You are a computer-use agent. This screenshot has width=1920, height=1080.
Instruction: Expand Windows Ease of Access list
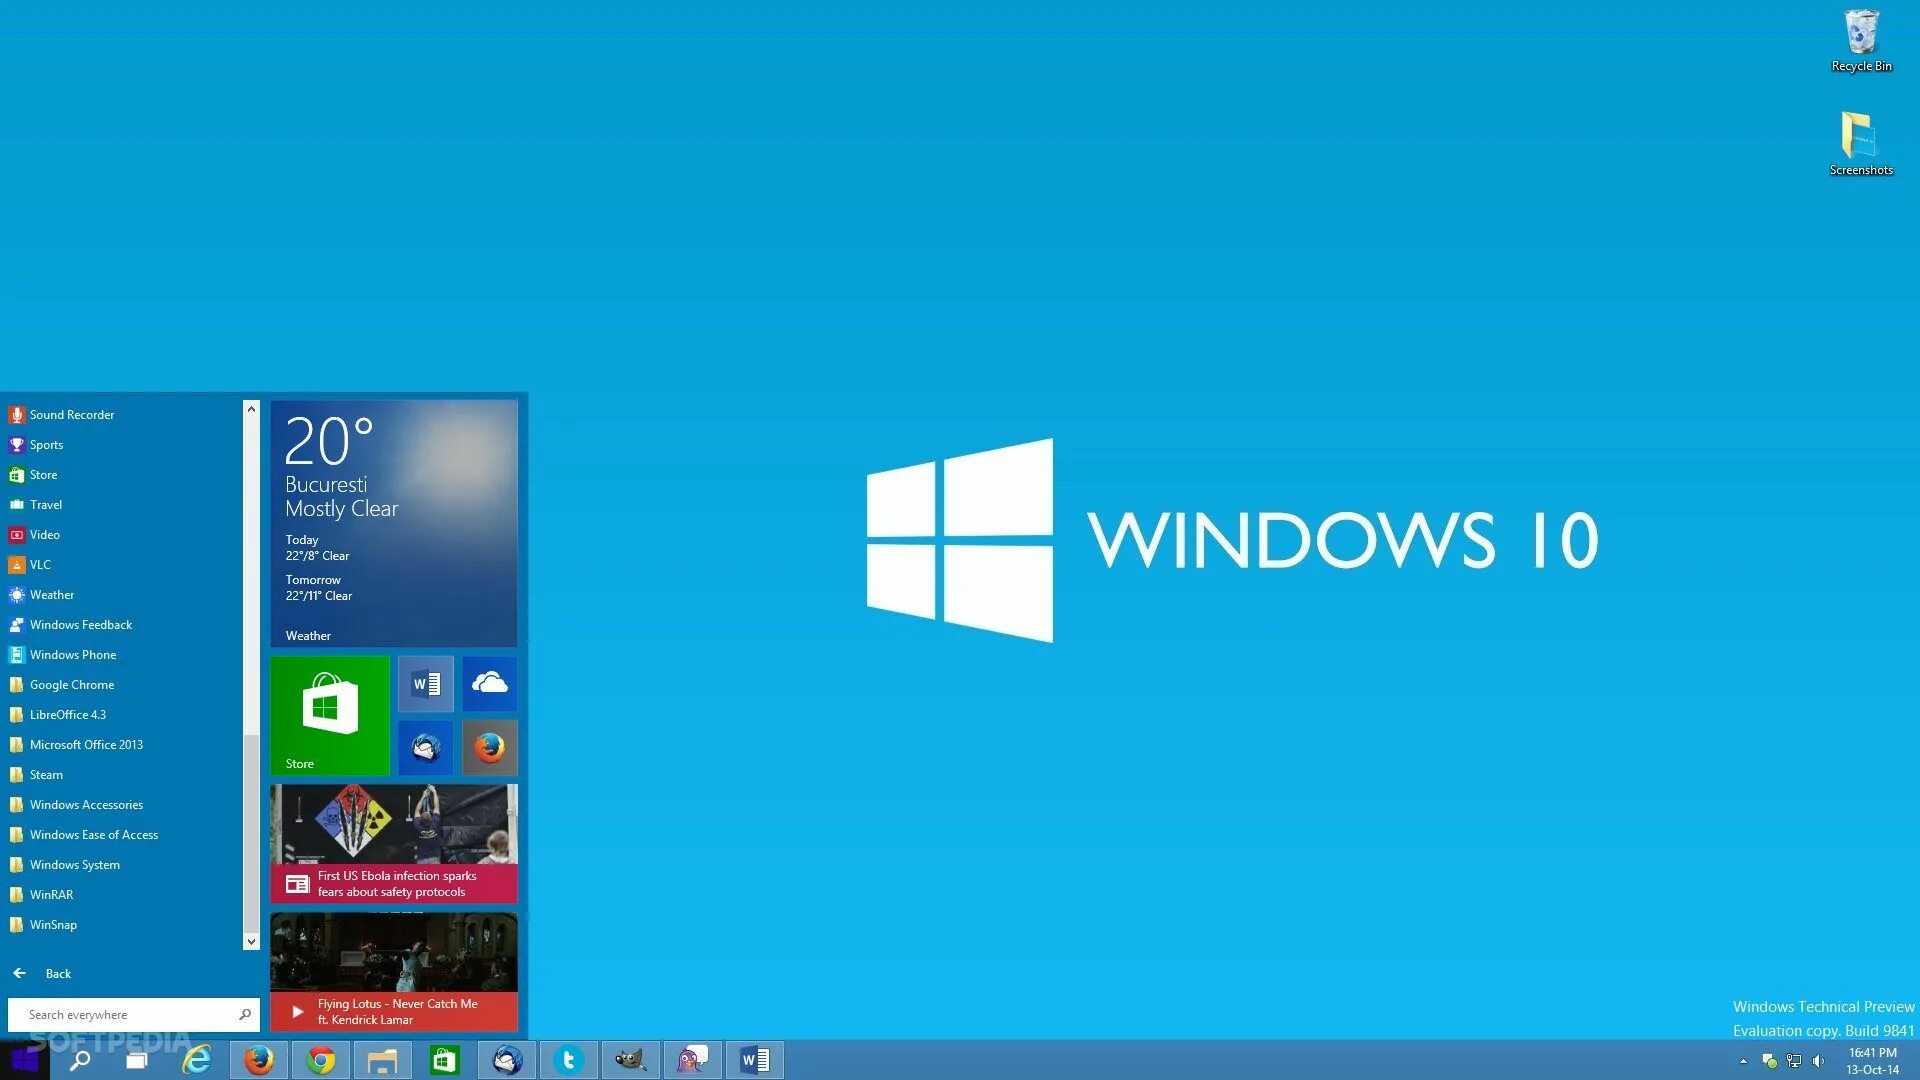[x=90, y=833]
